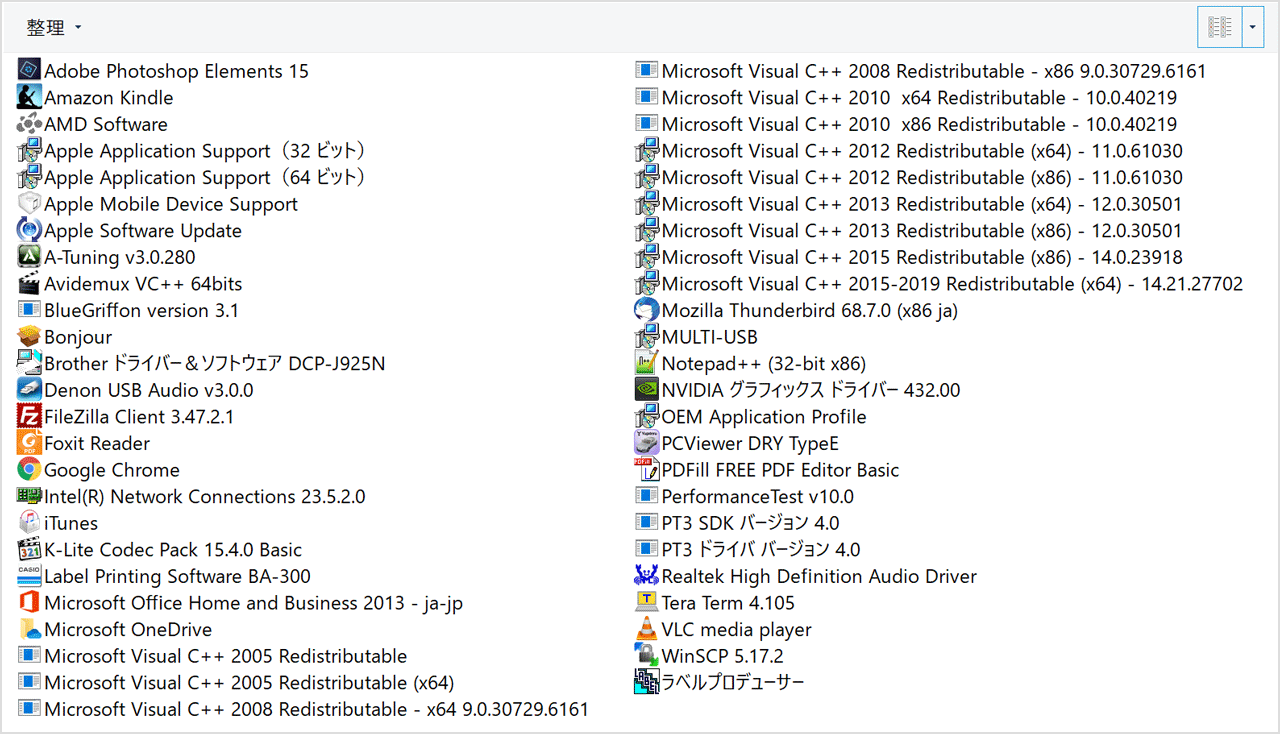The width and height of the screenshot is (1280, 734).
Task: Click the iTunes icon
Action: [x=29, y=523]
